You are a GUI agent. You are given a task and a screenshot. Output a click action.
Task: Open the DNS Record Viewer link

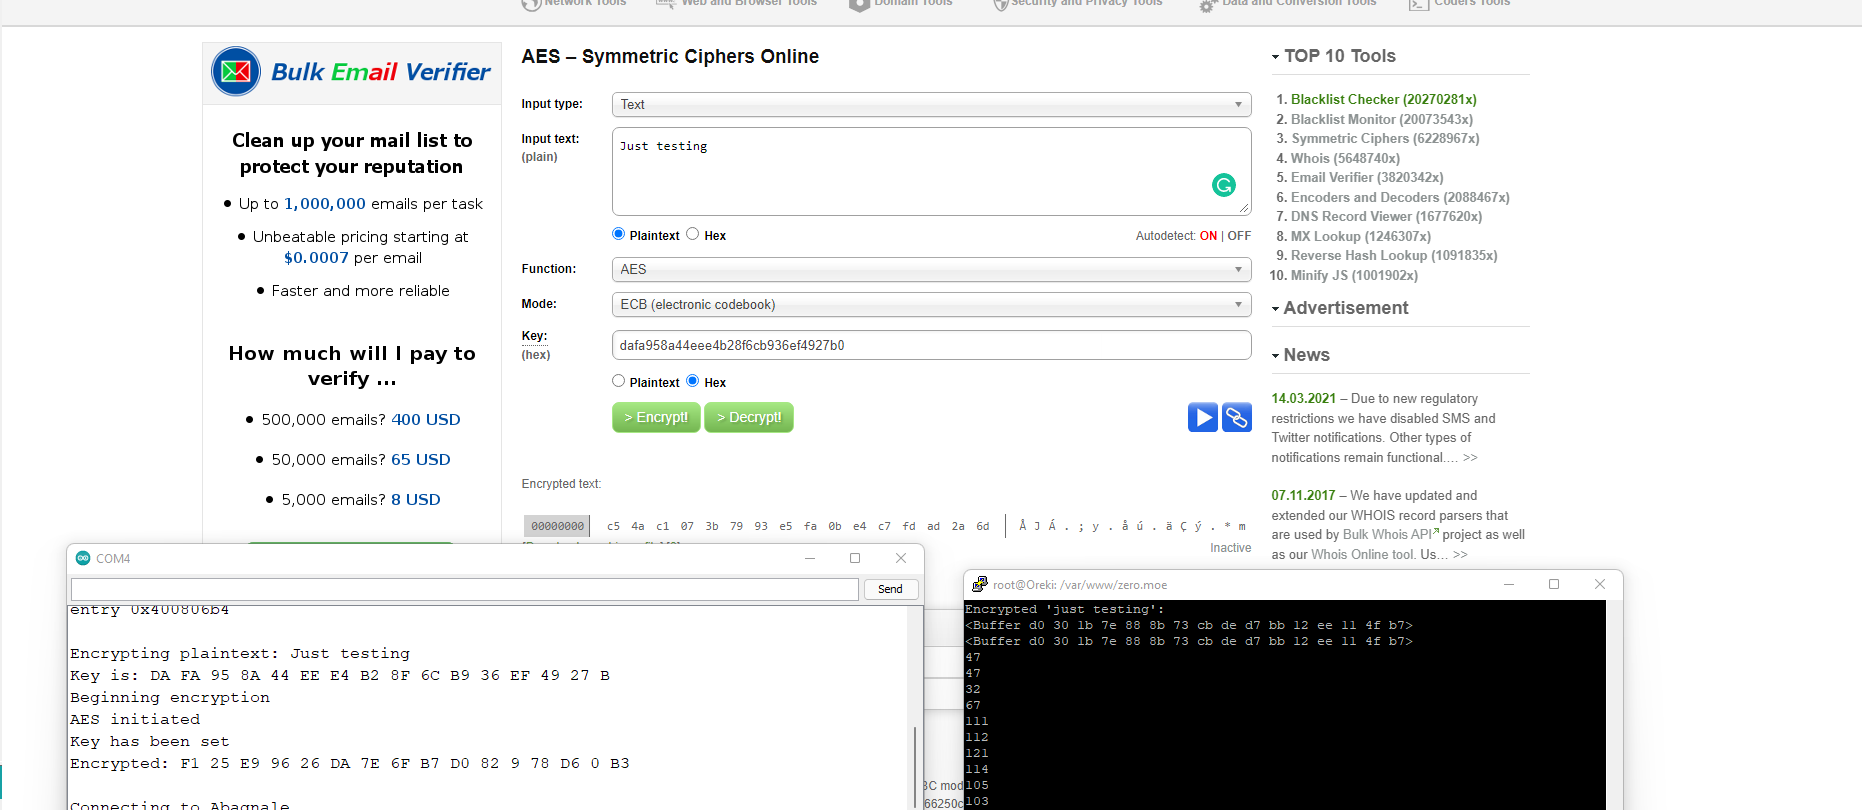tap(1387, 216)
